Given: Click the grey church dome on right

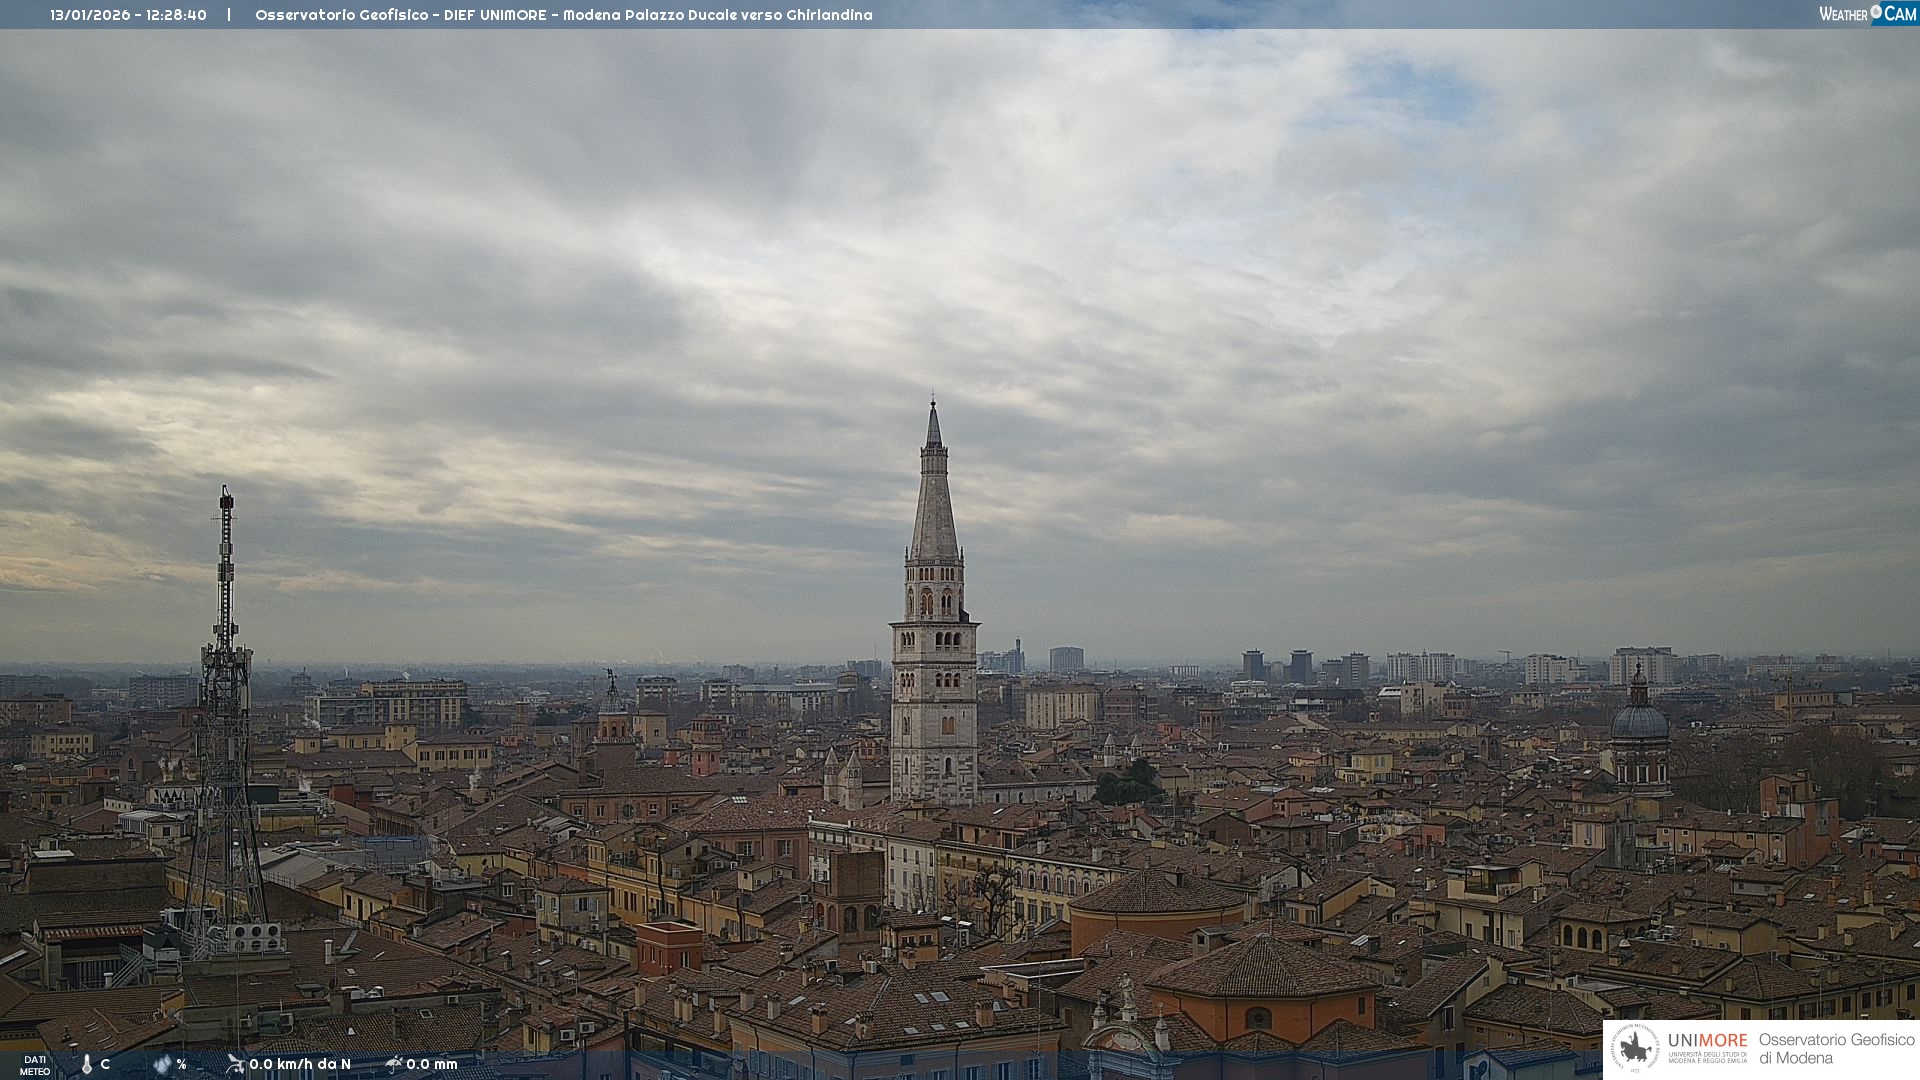Looking at the screenshot, I should tap(1640, 720).
